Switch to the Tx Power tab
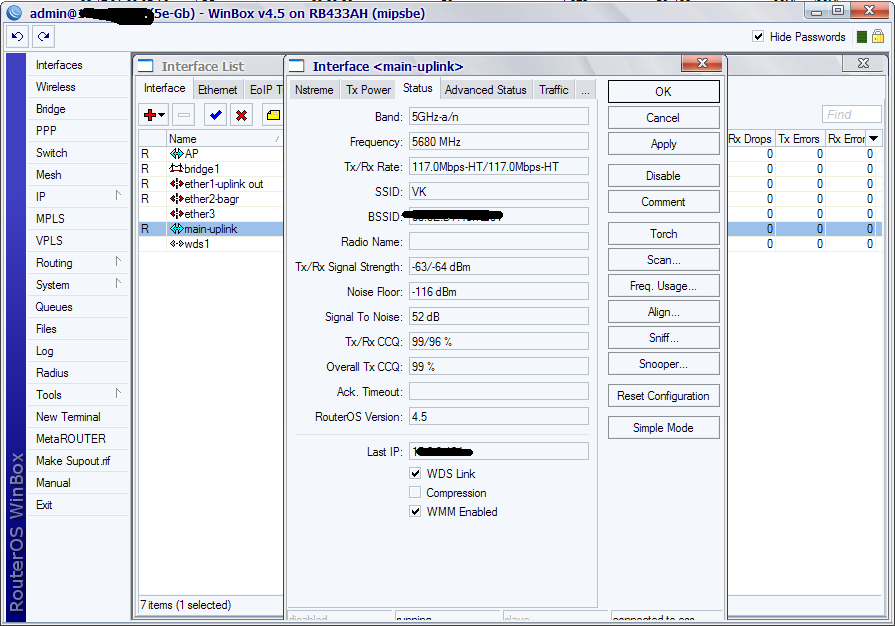The width and height of the screenshot is (895, 626). pos(368,90)
